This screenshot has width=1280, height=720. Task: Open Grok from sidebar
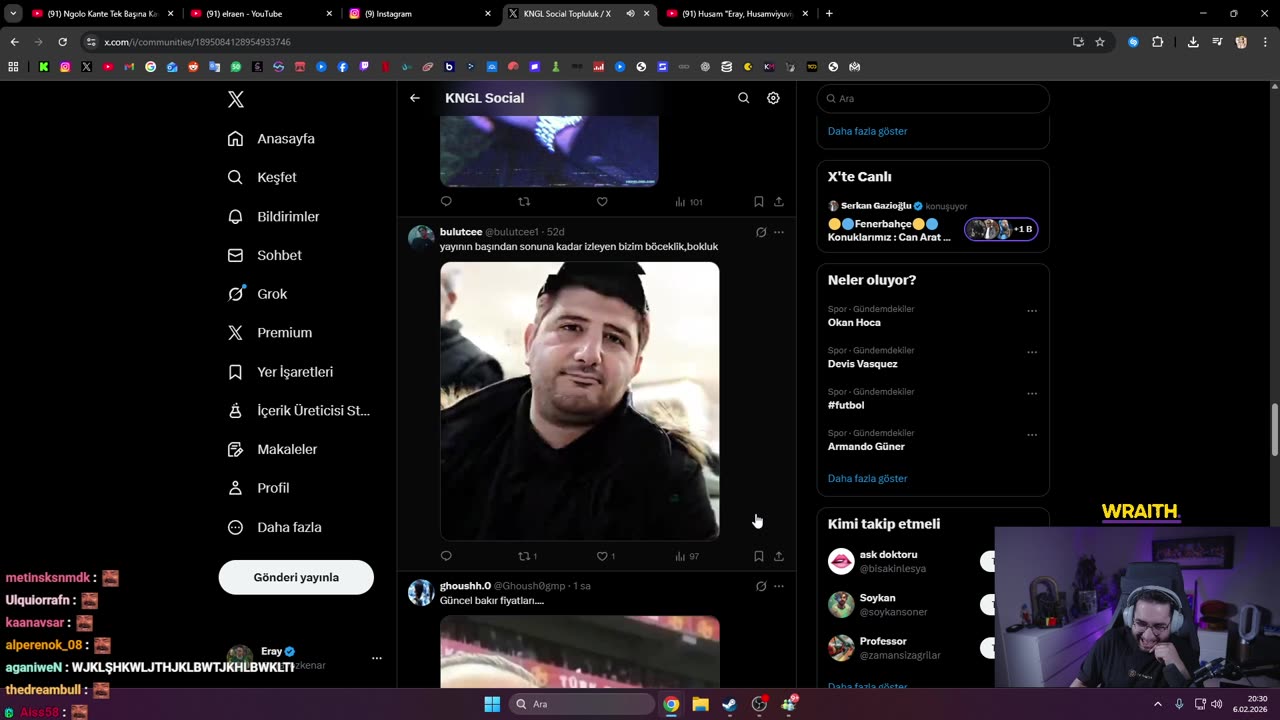point(257,294)
